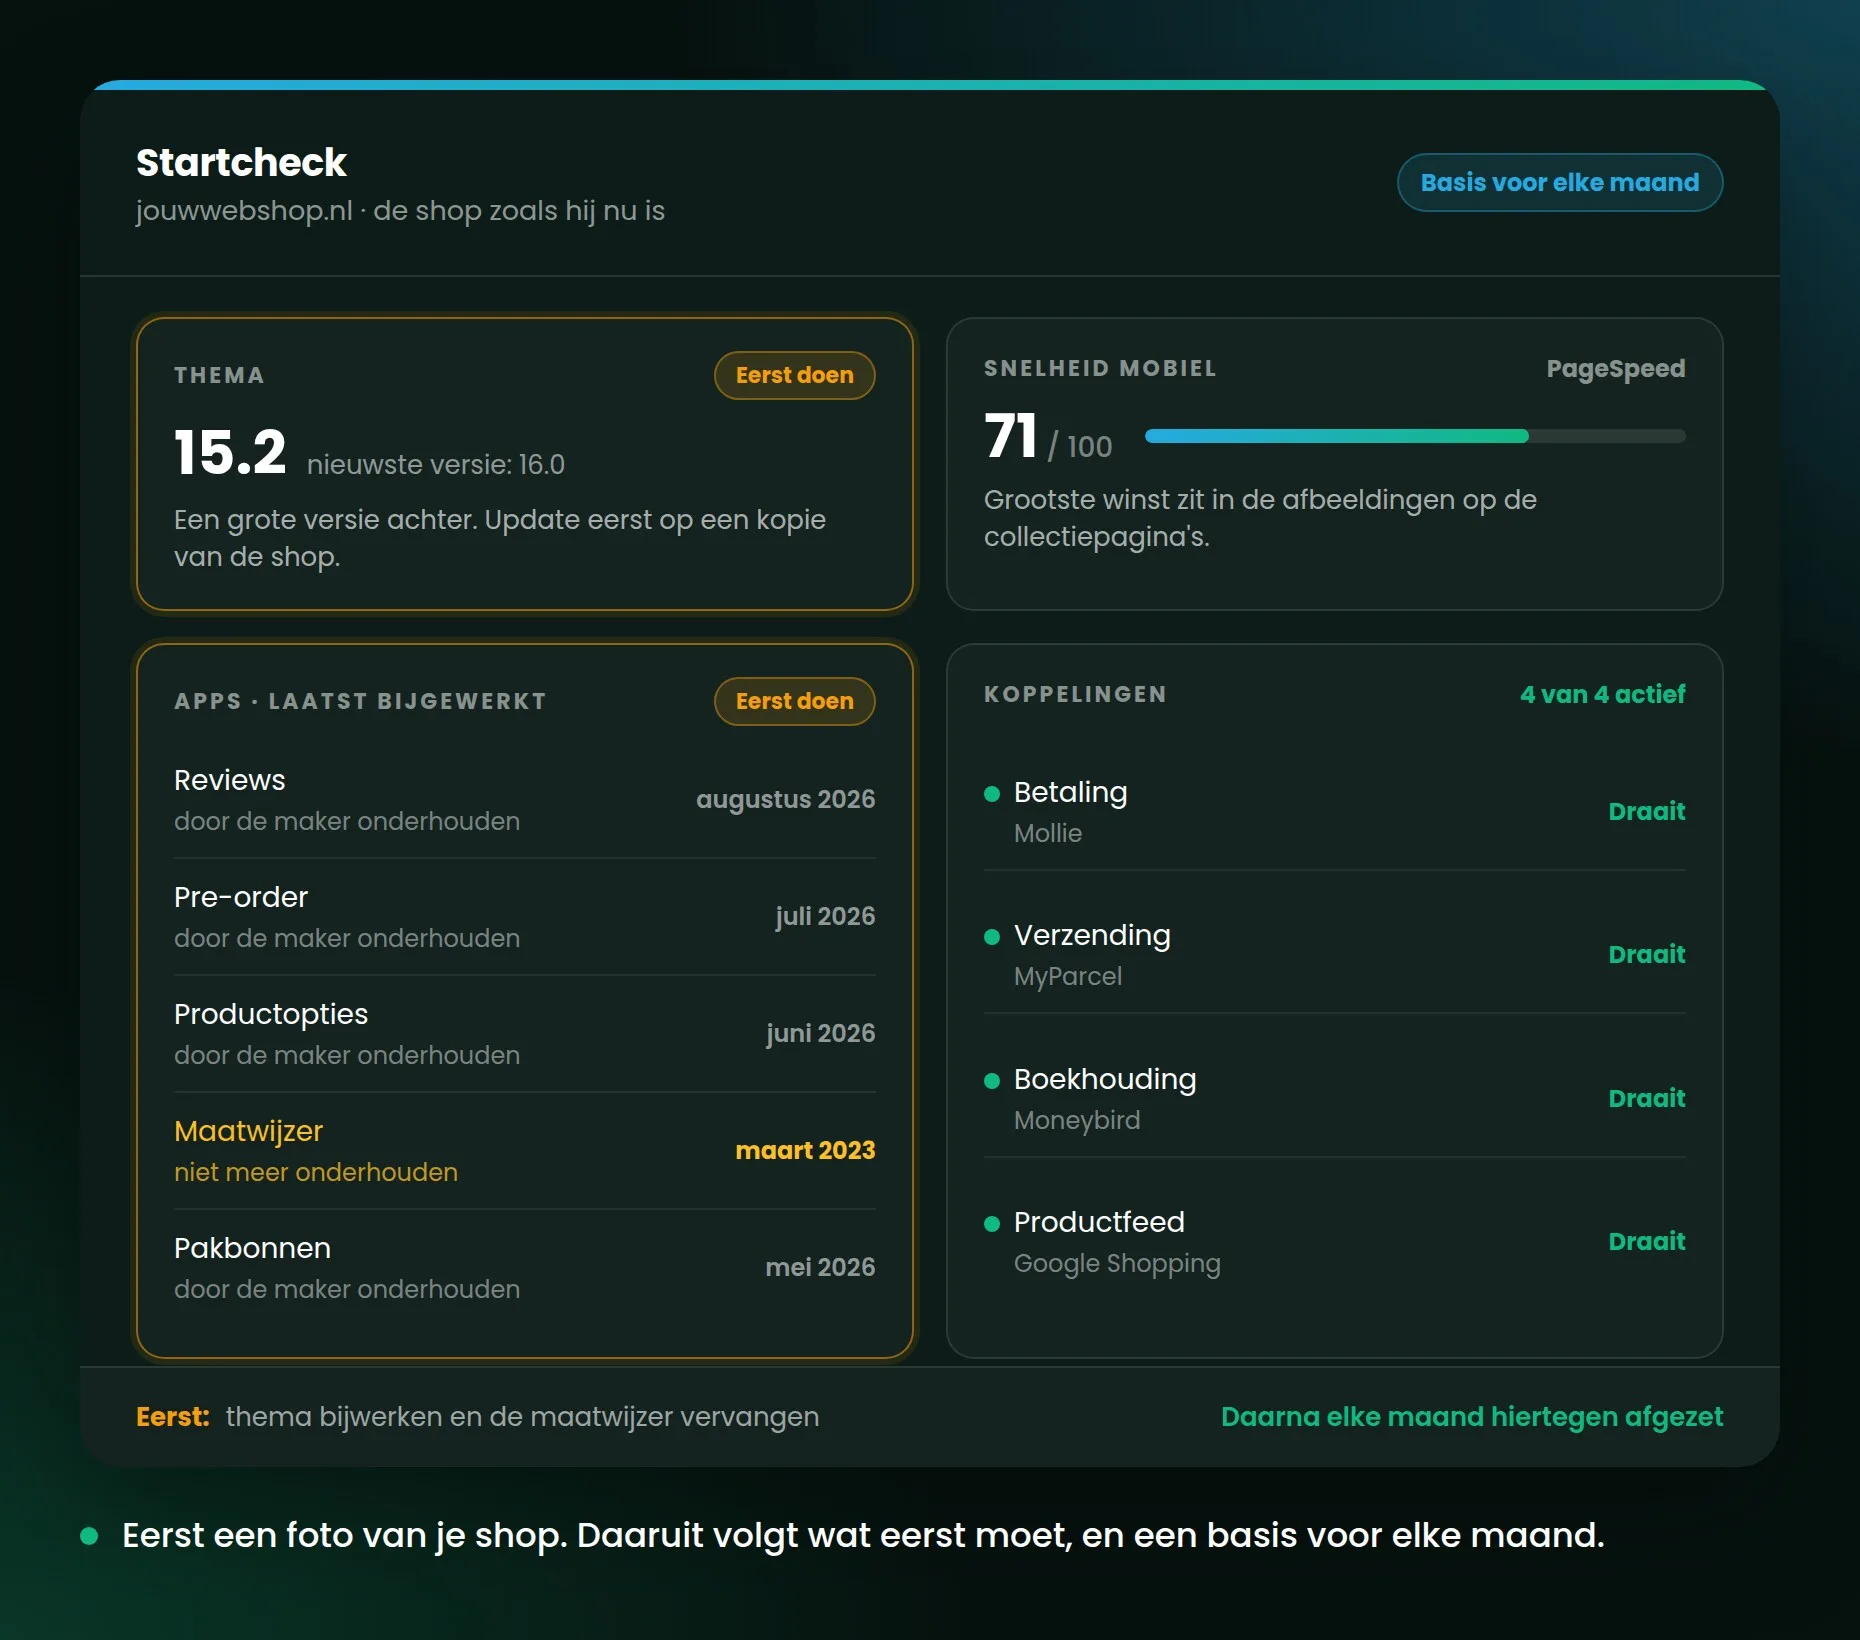Click 'niet meer onderhouden' warning text
This screenshot has height=1640, width=1860.
[x=316, y=1173]
